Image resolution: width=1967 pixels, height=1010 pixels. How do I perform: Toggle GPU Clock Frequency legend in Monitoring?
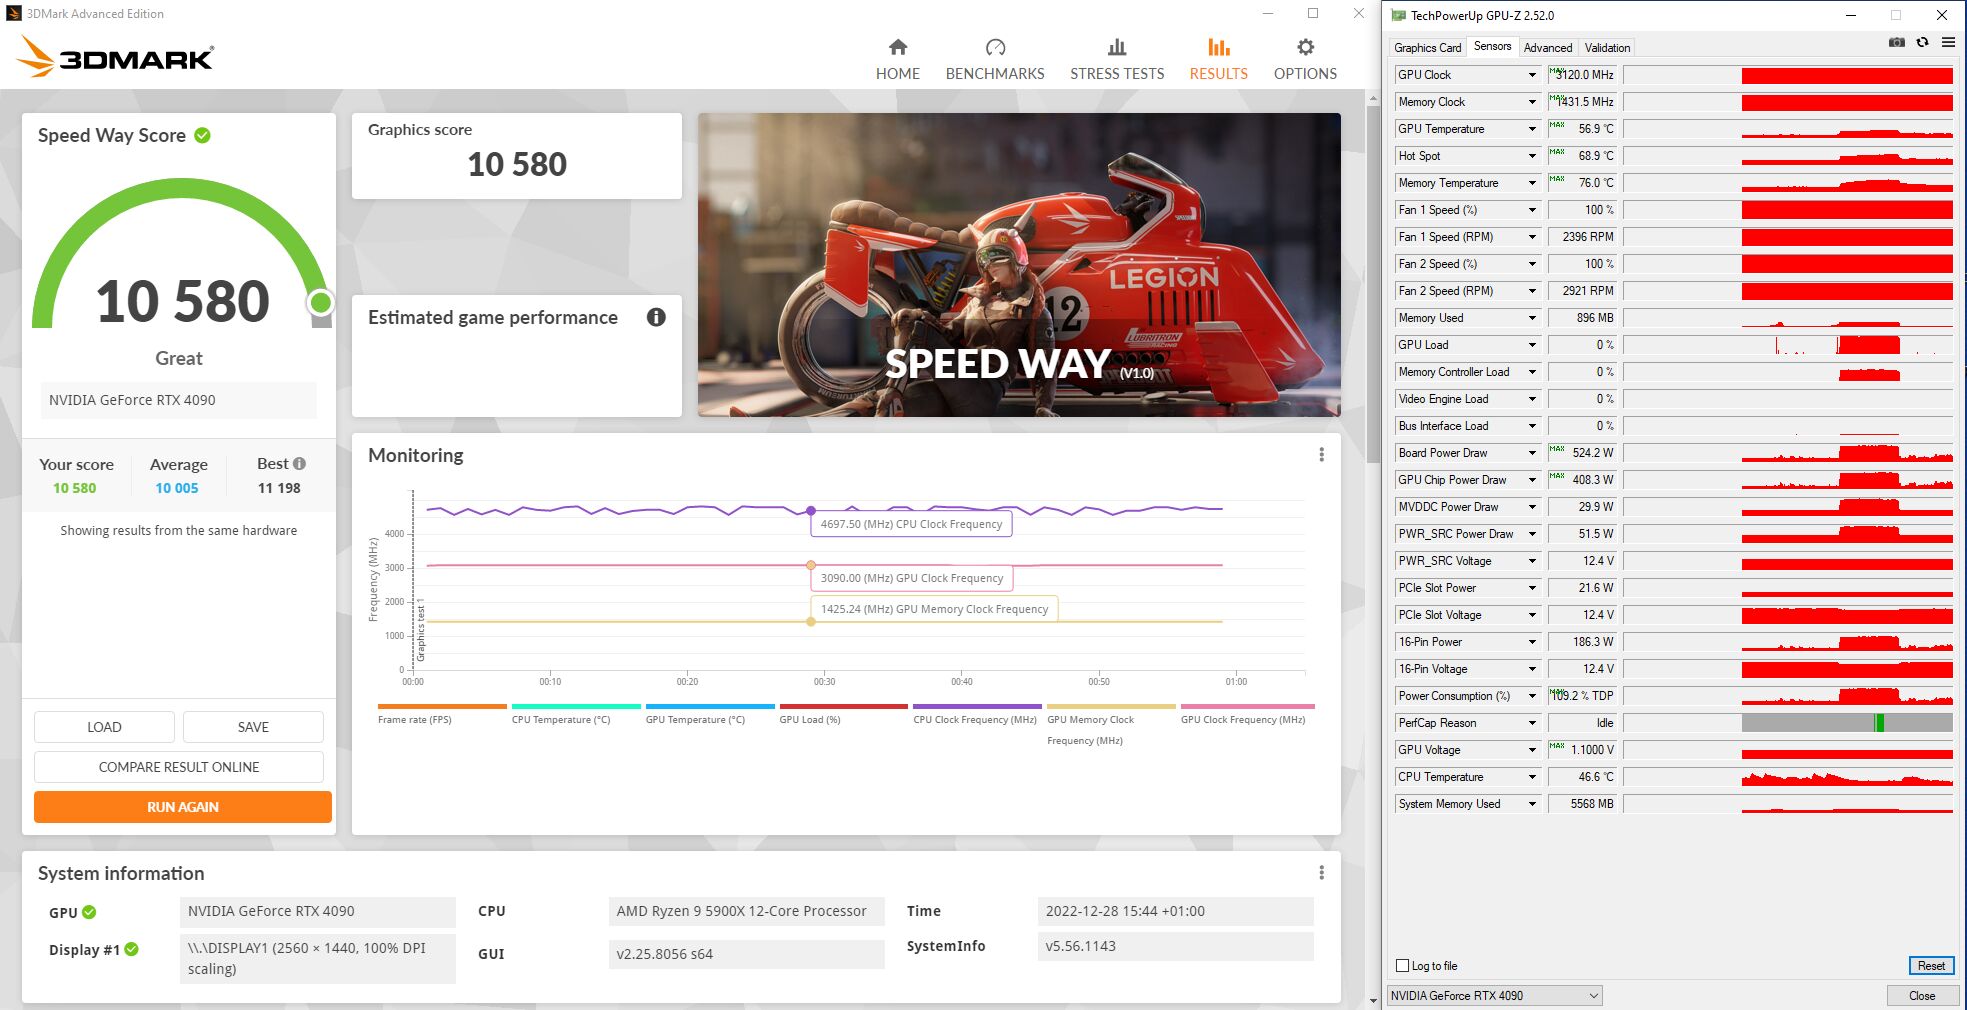[x=1247, y=713]
